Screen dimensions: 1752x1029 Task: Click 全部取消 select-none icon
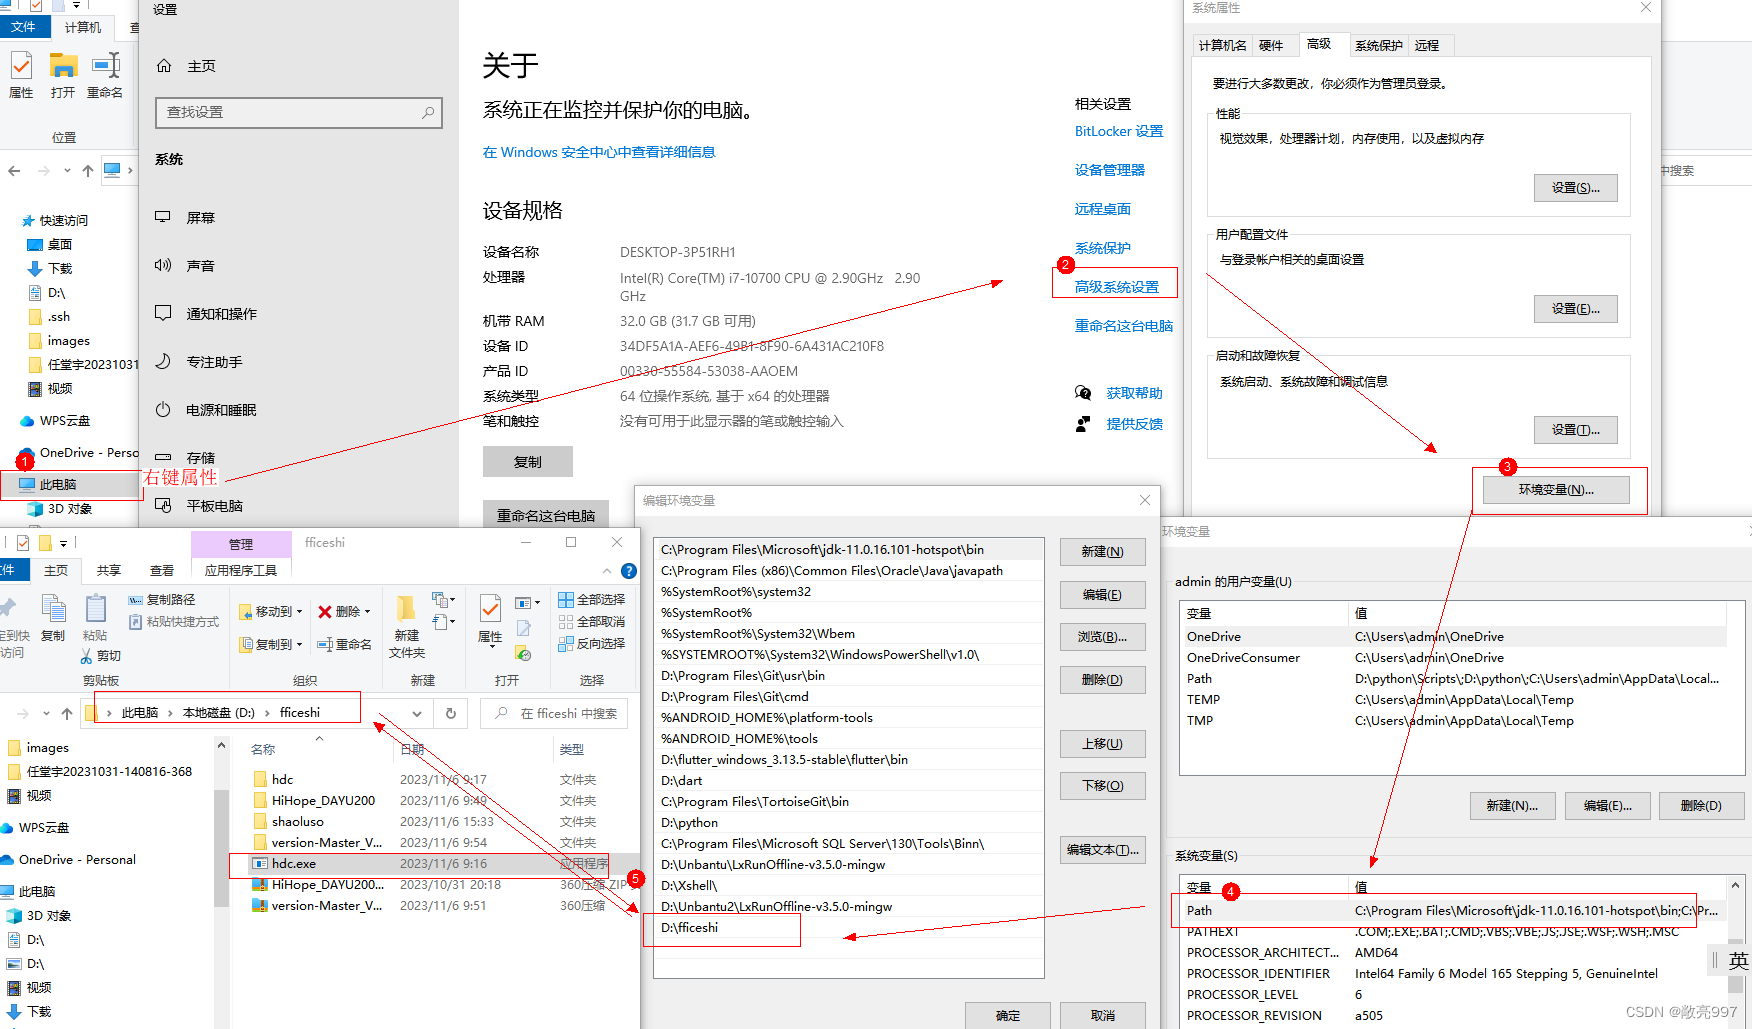[x=566, y=622]
